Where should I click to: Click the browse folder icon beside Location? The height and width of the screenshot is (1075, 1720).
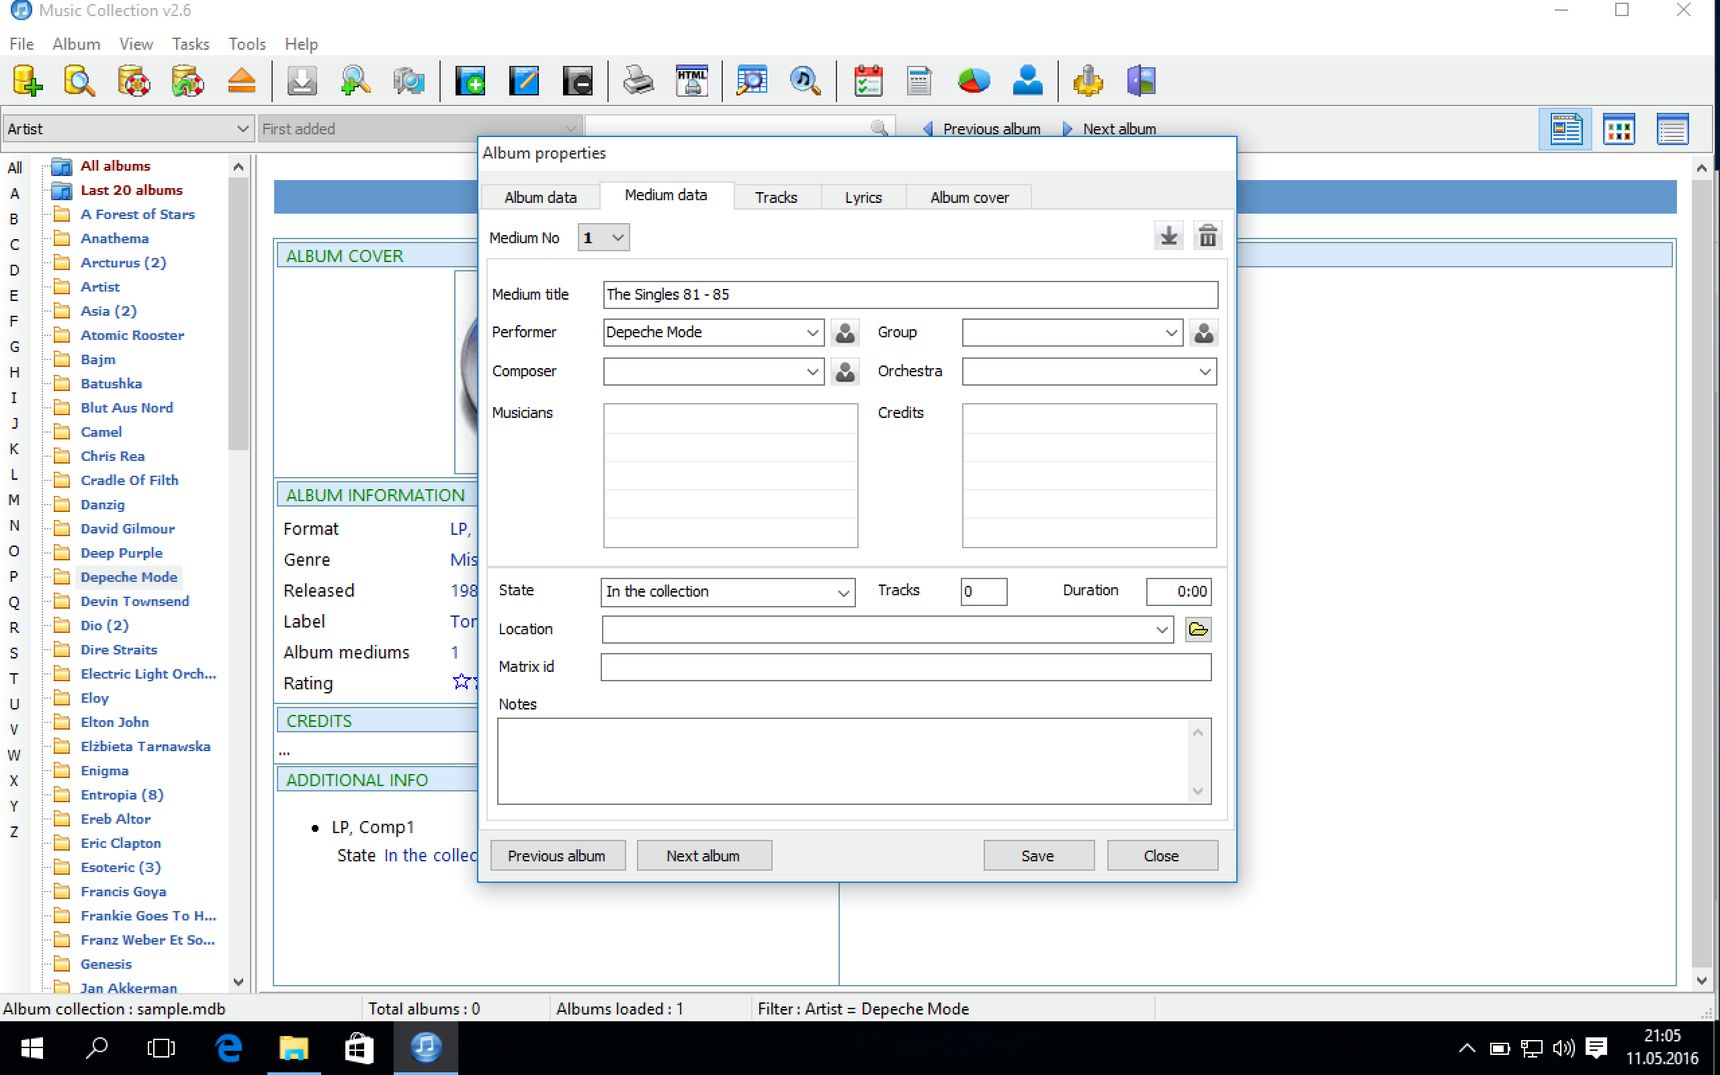1198,630
